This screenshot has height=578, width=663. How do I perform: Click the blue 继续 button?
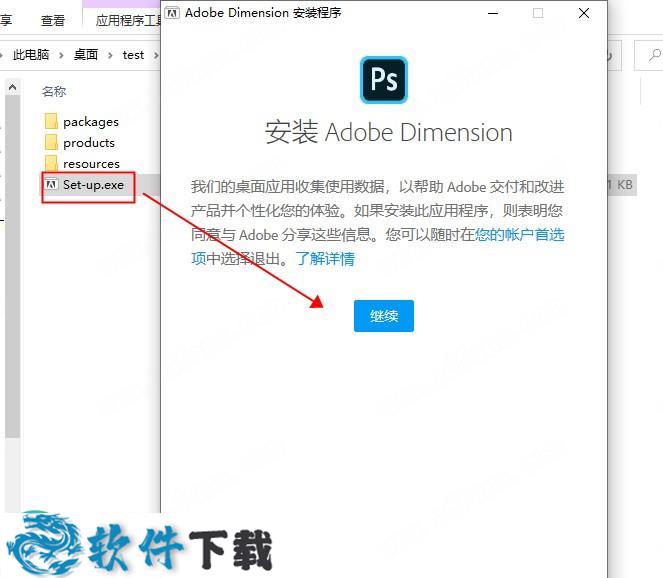384,316
